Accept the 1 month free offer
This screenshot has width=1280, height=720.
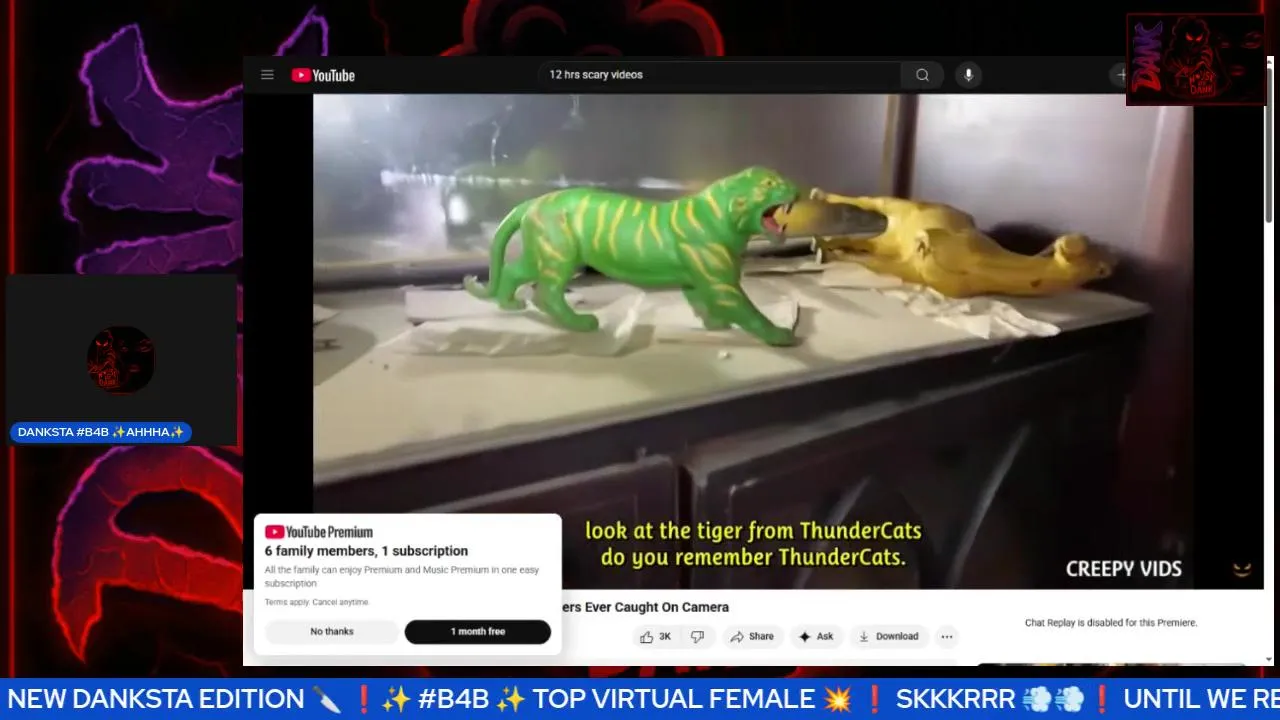[x=478, y=632]
